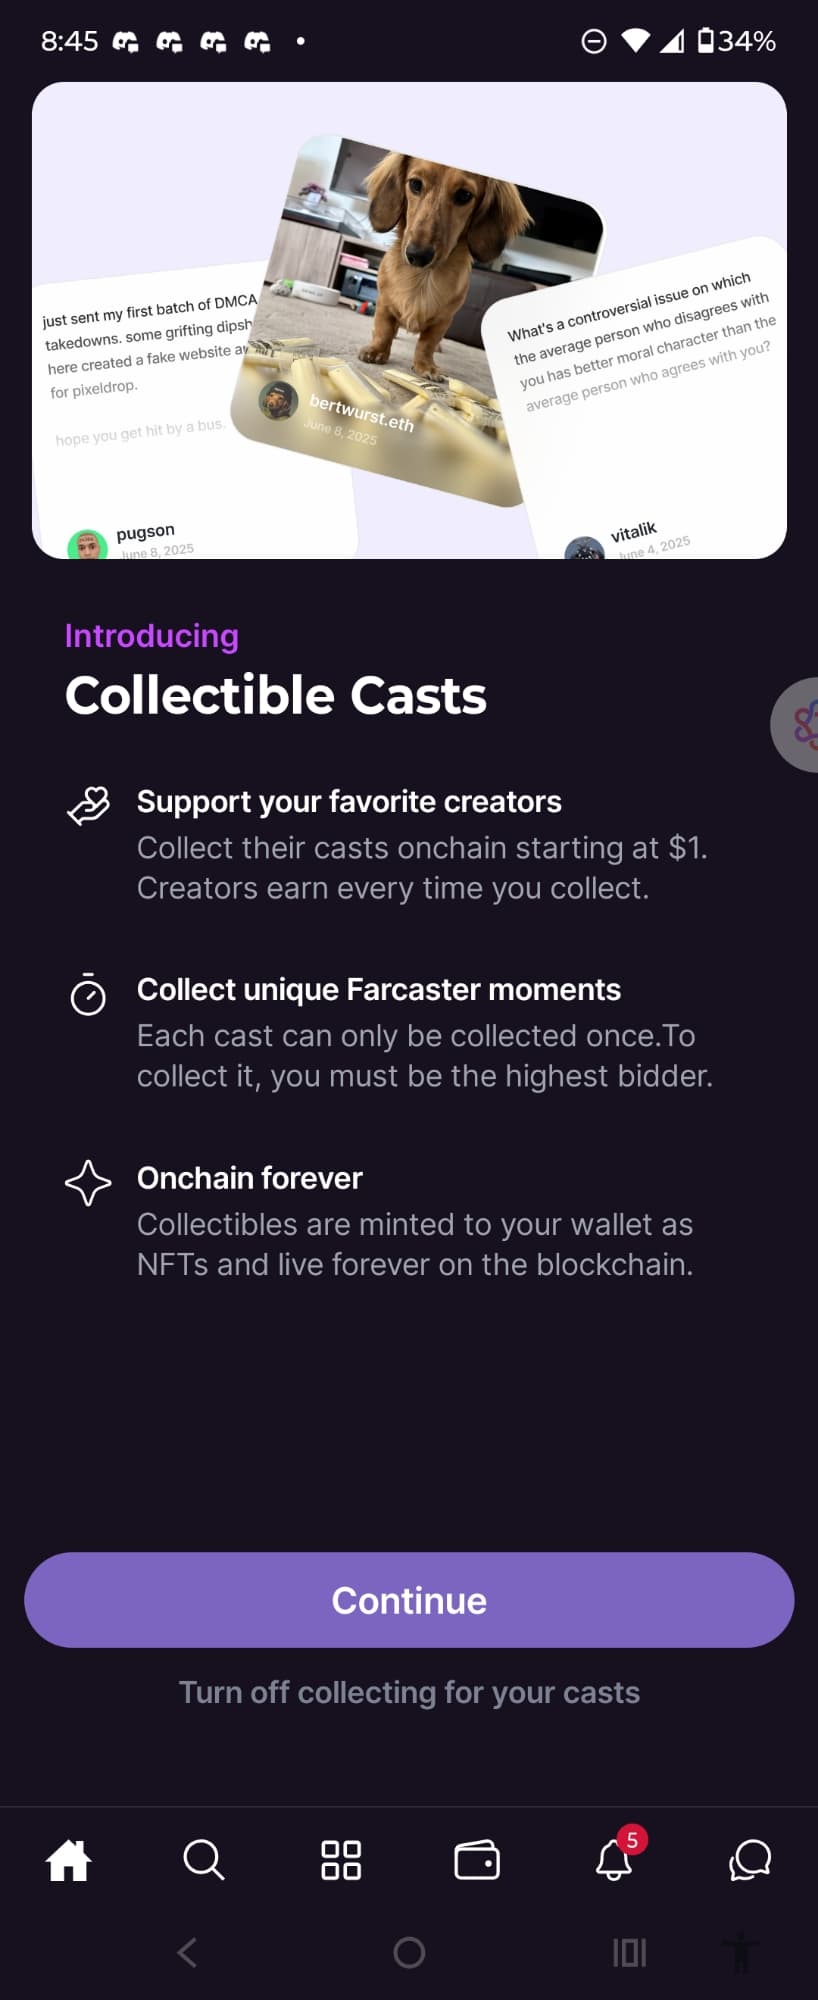This screenshot has width=818, height=2000.
Task: Open the Wallet icon
Action: point(477,1860)
